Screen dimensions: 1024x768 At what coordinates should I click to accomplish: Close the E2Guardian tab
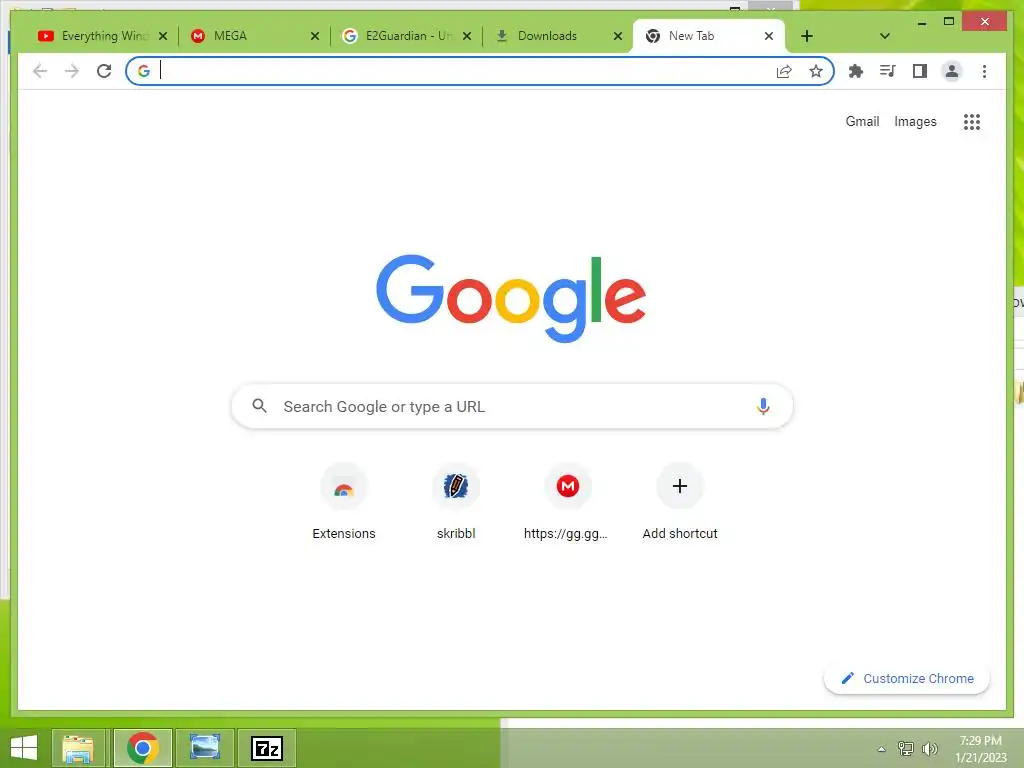pos(467,36)
